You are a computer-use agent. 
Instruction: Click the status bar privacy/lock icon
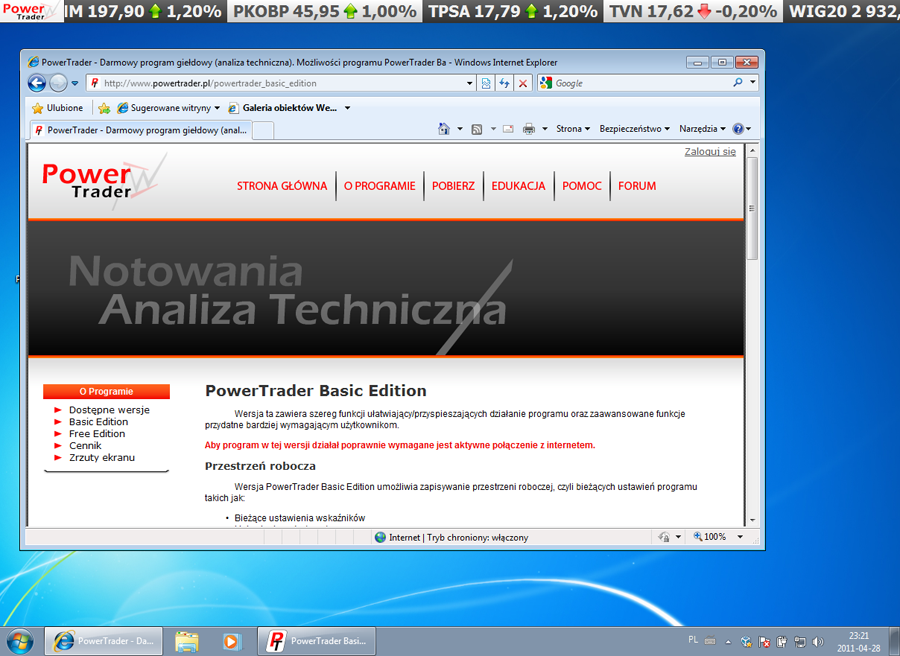coord(664,537)
